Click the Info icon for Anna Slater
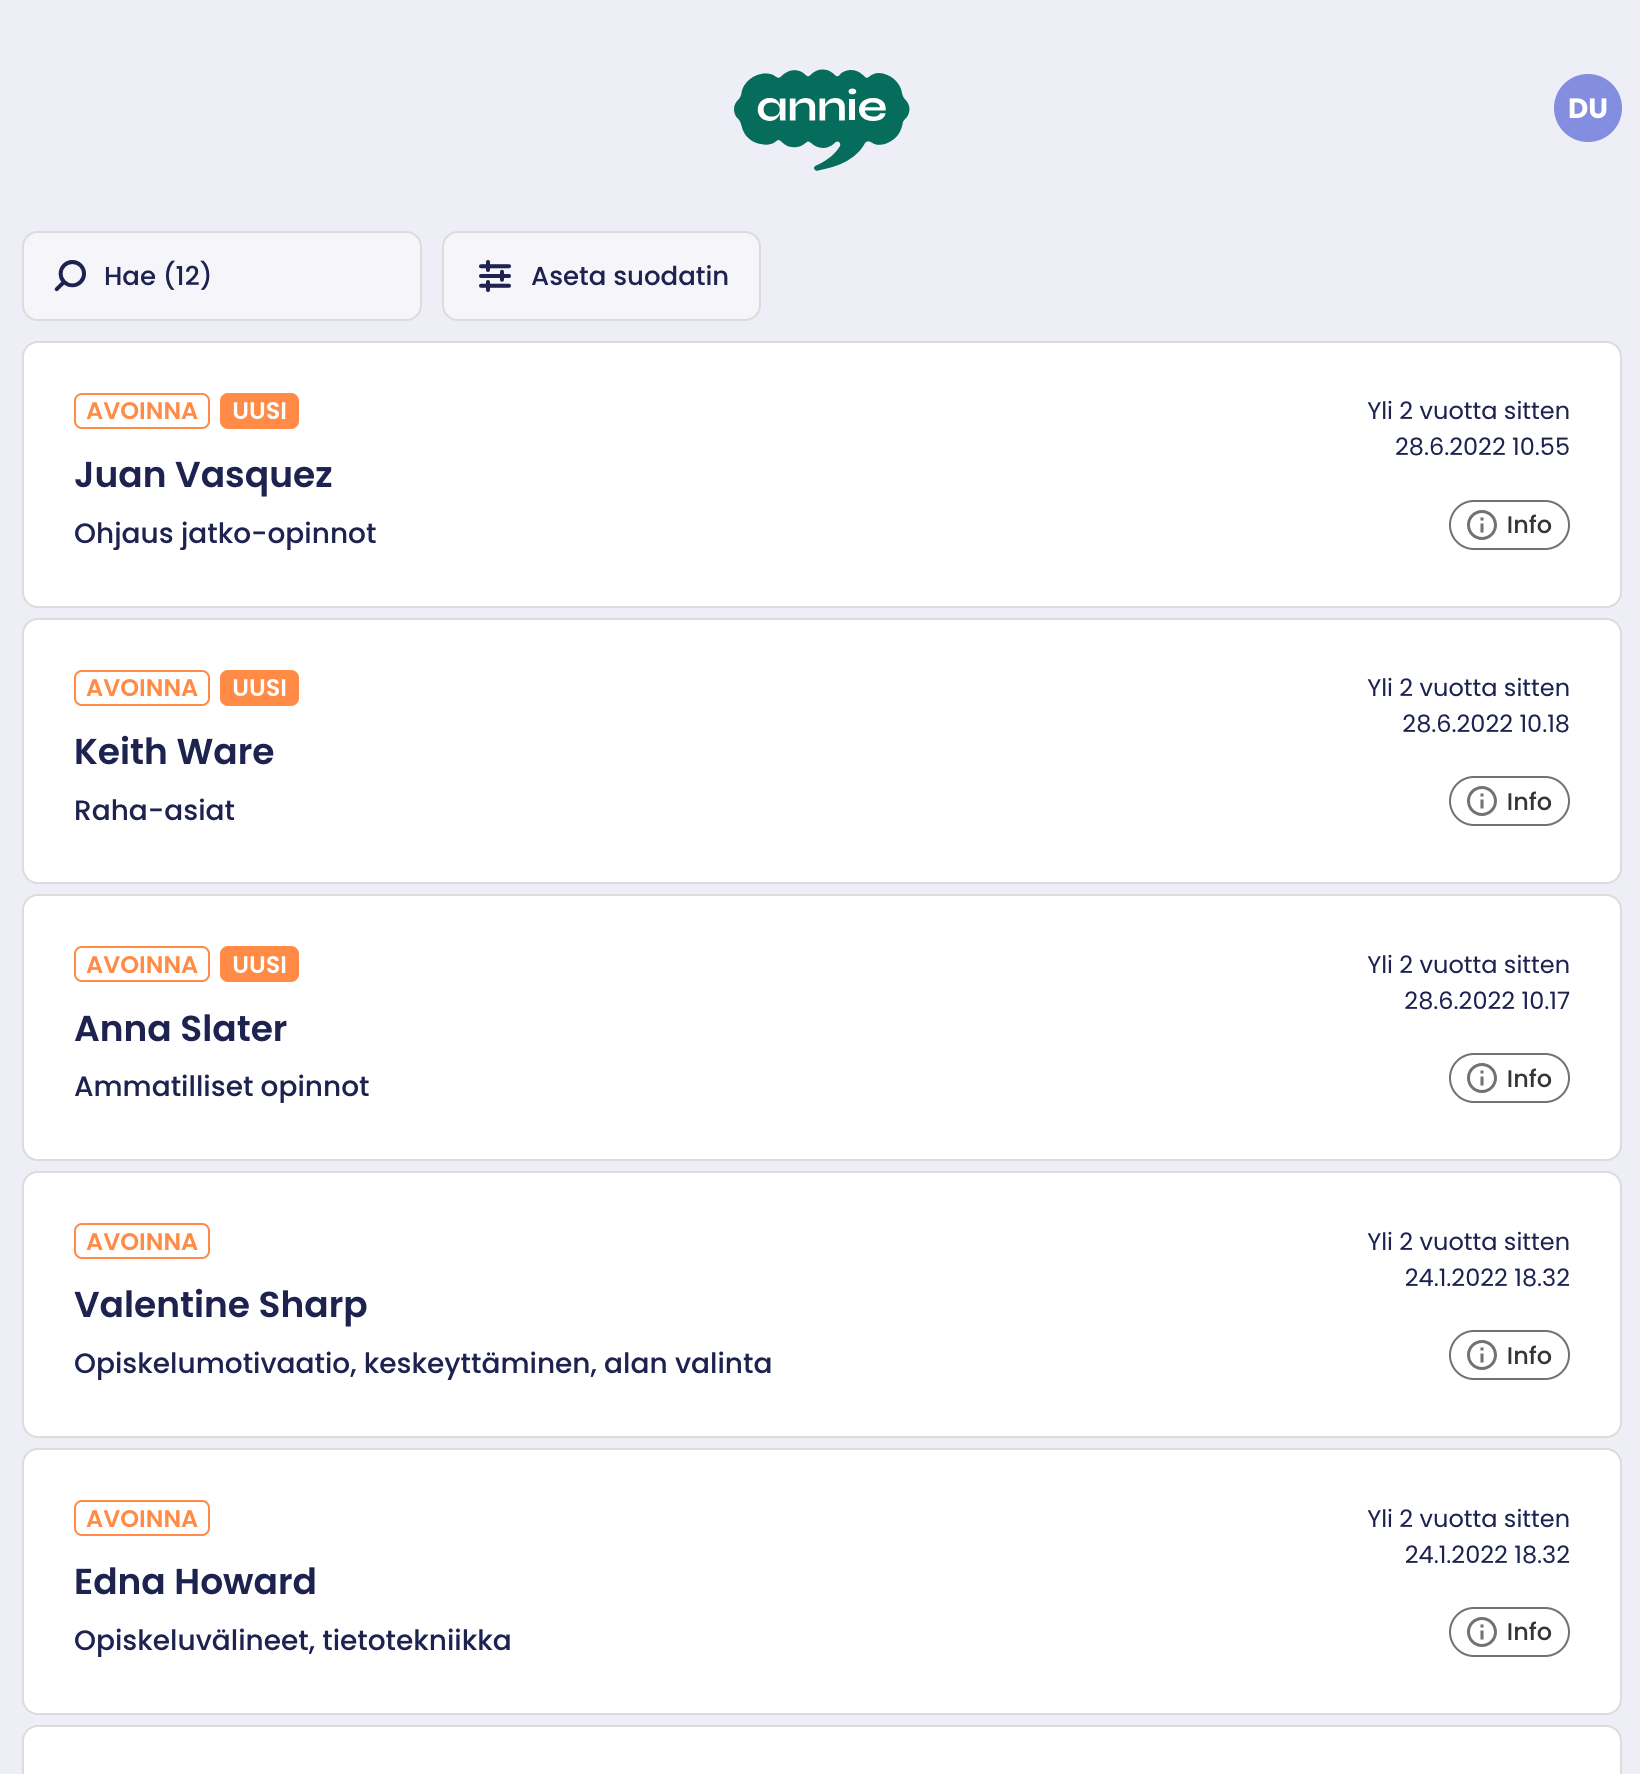The width and height of the screenshot is (1640, 1774). coord(1481,1079)
